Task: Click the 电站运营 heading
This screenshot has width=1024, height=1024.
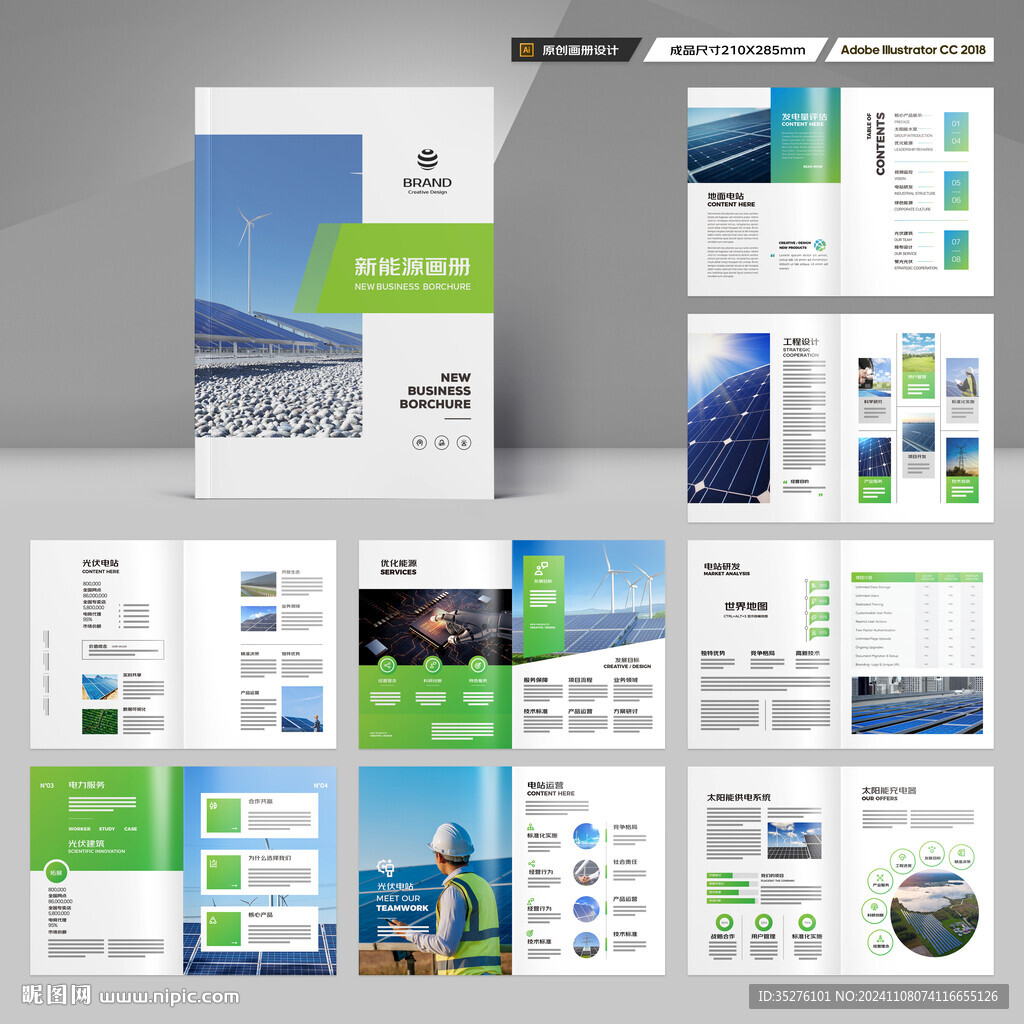Action: click(x=545, y=784)
